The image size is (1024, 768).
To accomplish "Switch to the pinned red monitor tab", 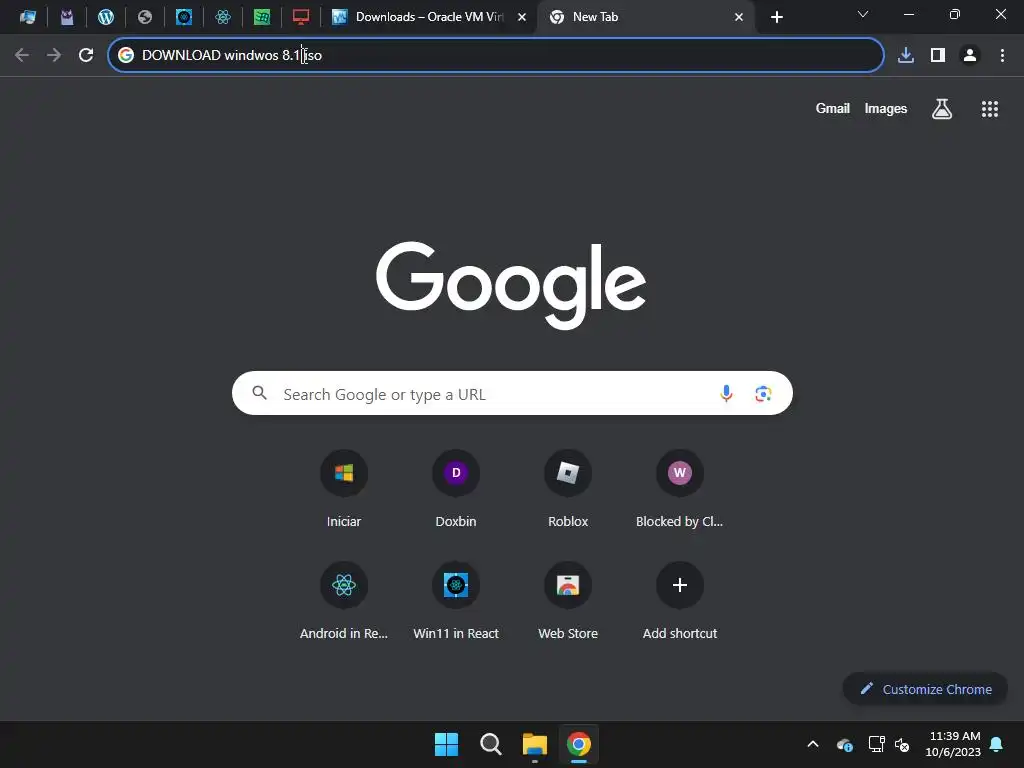I will 301,17.
